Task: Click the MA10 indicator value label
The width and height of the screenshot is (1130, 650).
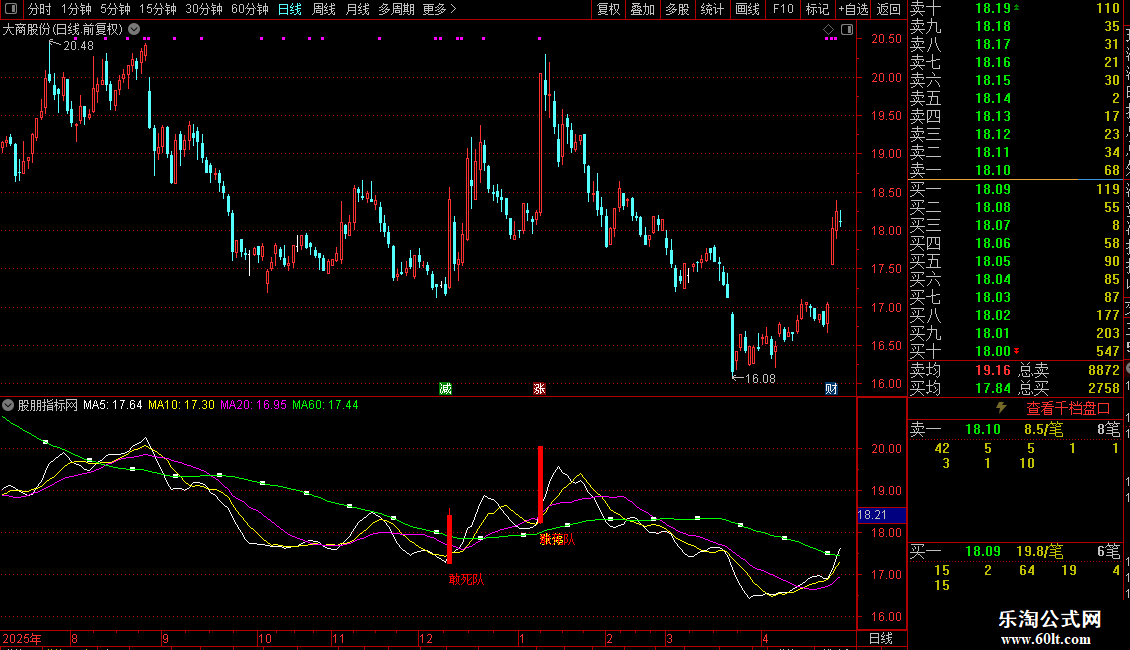Action: point(181,405)
